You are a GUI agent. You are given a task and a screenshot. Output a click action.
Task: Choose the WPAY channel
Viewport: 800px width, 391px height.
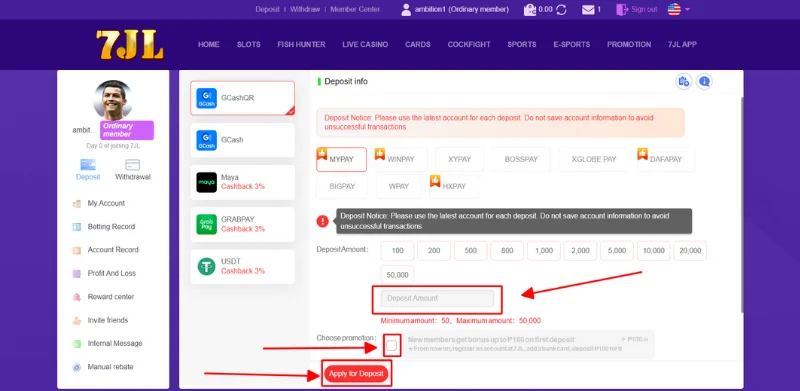398,186
